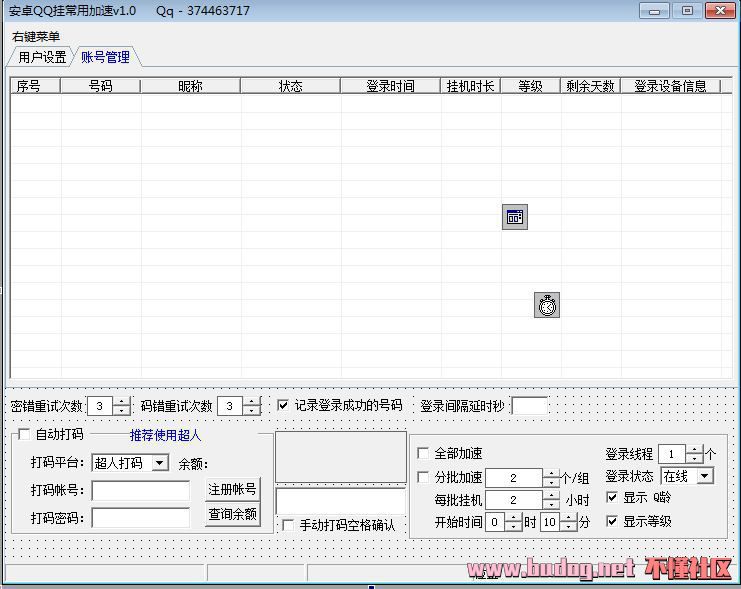Switch to the 账号管理 tab

pos(105,57)
